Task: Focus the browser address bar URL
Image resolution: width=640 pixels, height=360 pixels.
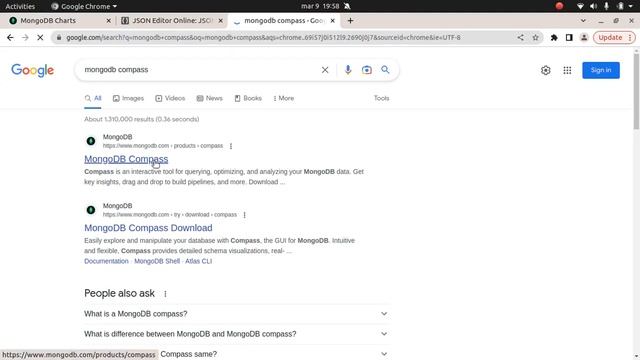Action: pyautogui.click(x=263, y=38)
